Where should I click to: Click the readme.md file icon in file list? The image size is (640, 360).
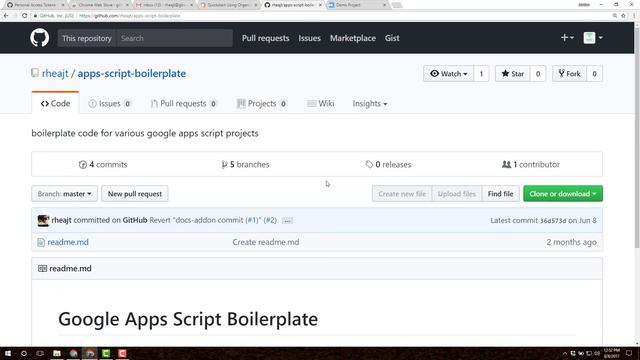click(41, 242)
